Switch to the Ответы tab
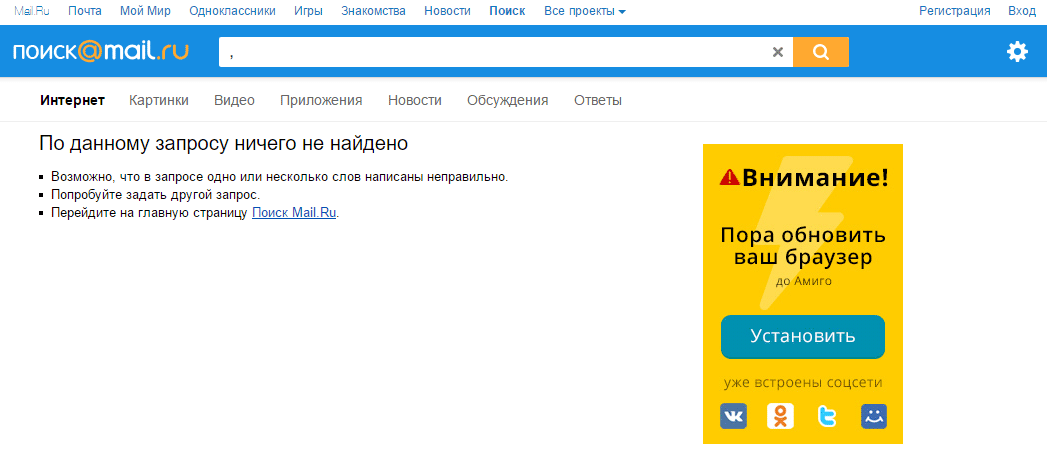This screenshot has width=1047, height=463. 598,100
